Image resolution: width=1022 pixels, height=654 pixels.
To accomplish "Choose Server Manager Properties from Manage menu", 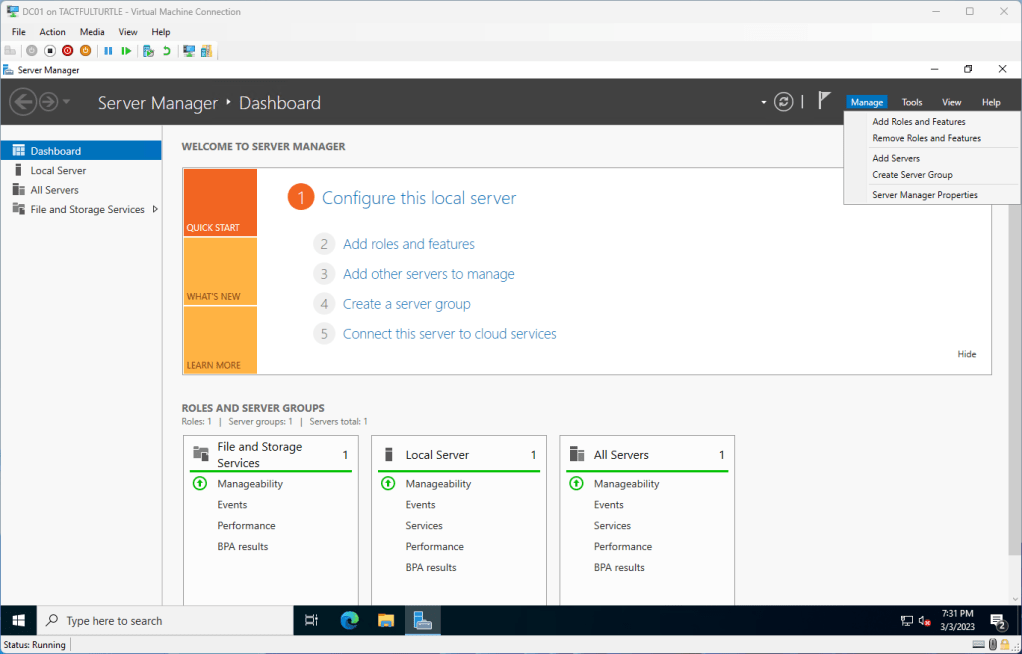I will coord(924,195).
